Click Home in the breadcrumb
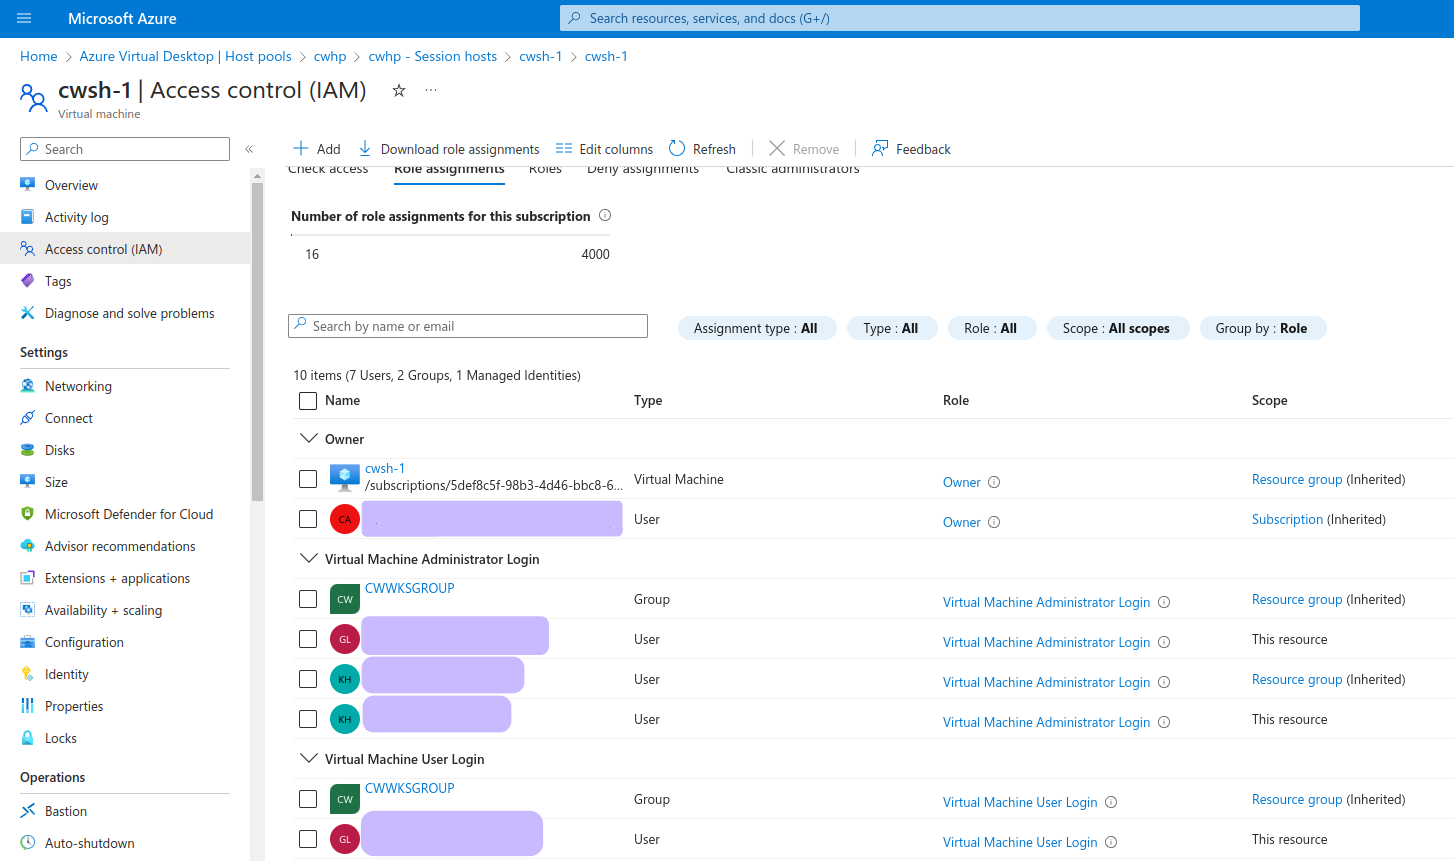This screenshot has height=861, width=1454. pyautogui.click(x=39, y=56)
